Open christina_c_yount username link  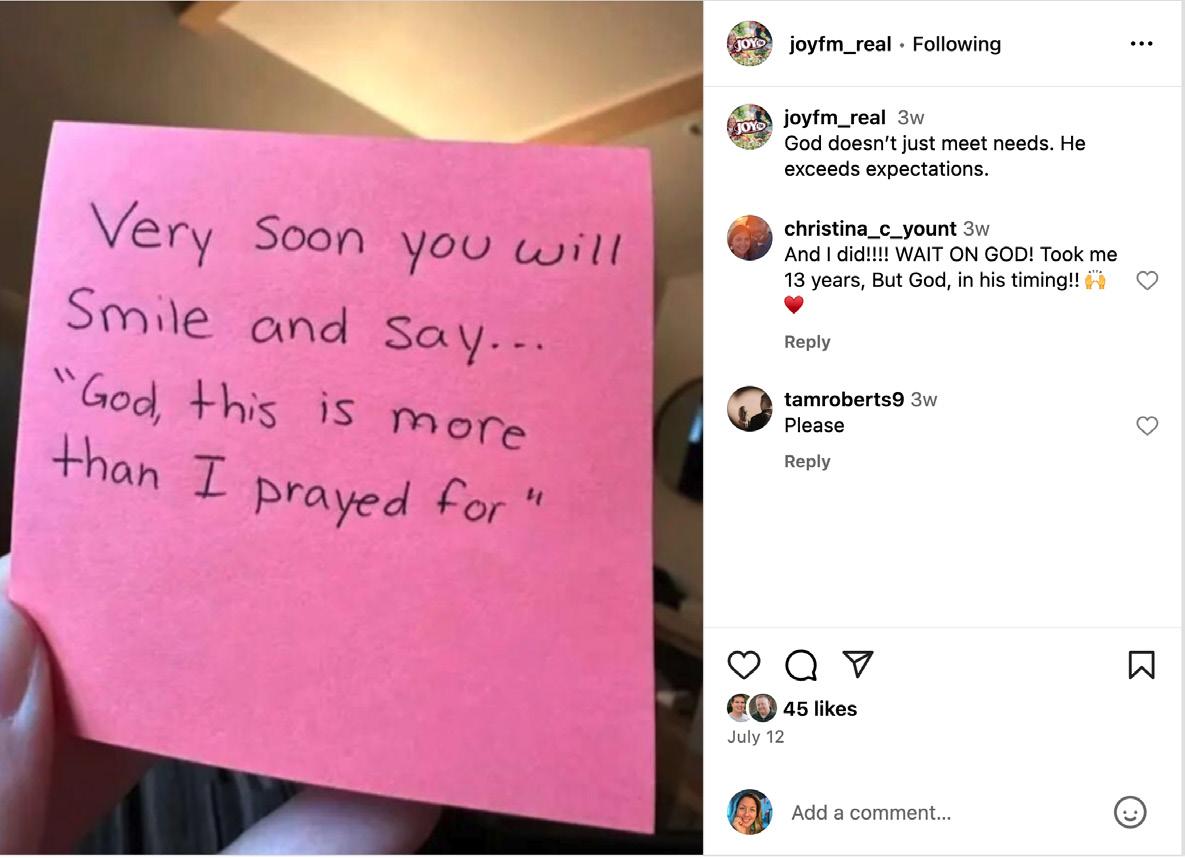coord(870,228)
